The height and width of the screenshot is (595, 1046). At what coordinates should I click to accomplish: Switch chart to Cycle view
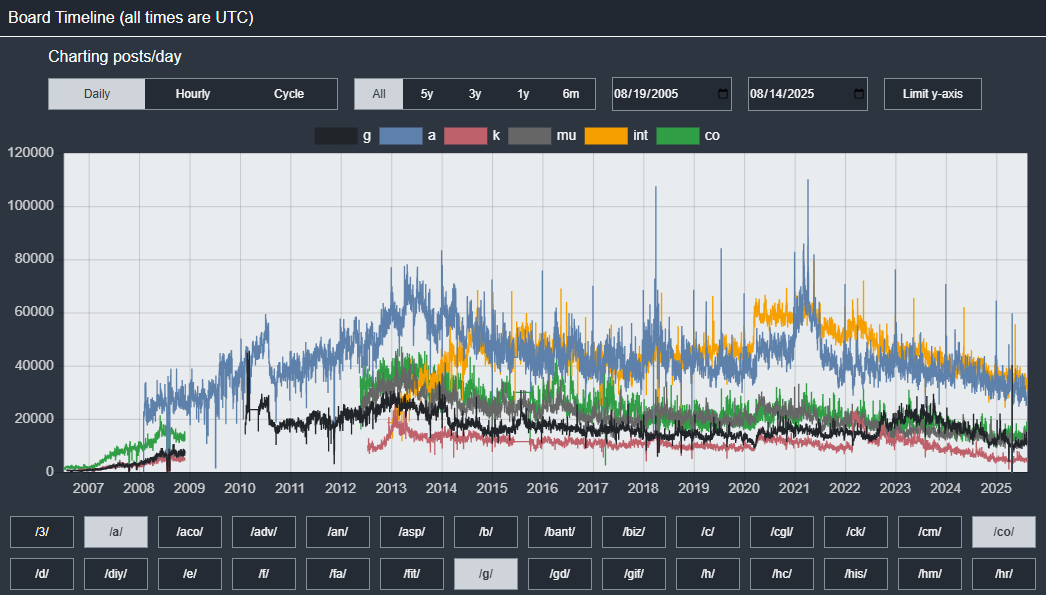pyautogui.click(x=289, y=94)
